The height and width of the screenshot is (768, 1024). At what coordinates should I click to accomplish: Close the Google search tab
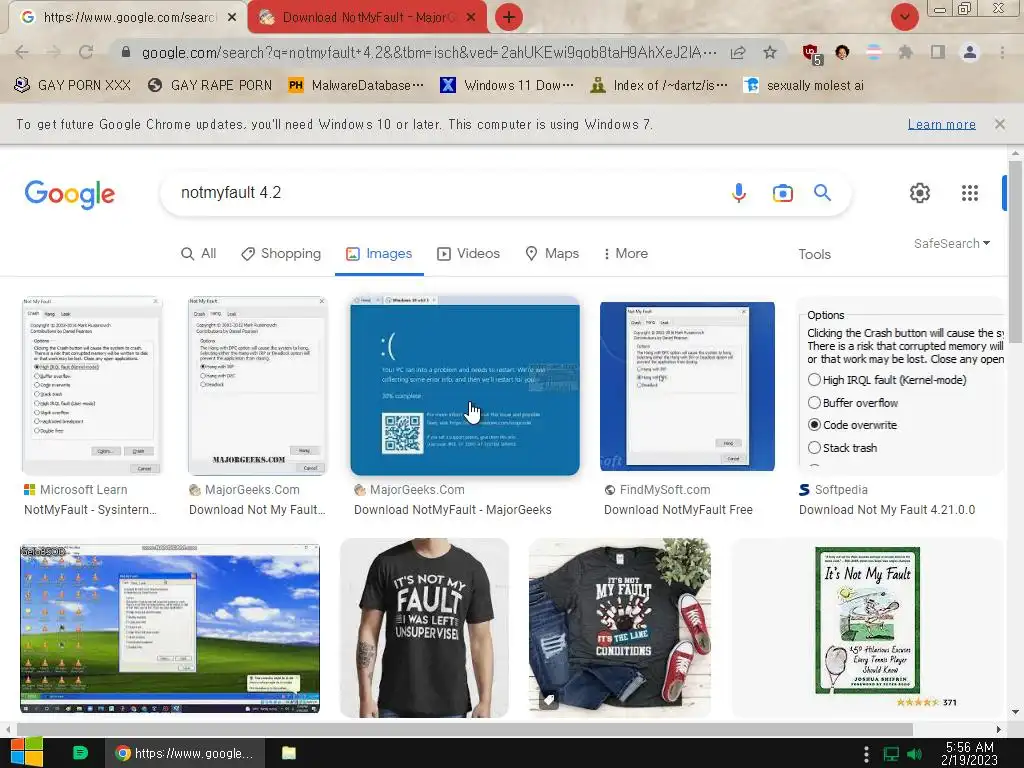(x=232, y=18)
